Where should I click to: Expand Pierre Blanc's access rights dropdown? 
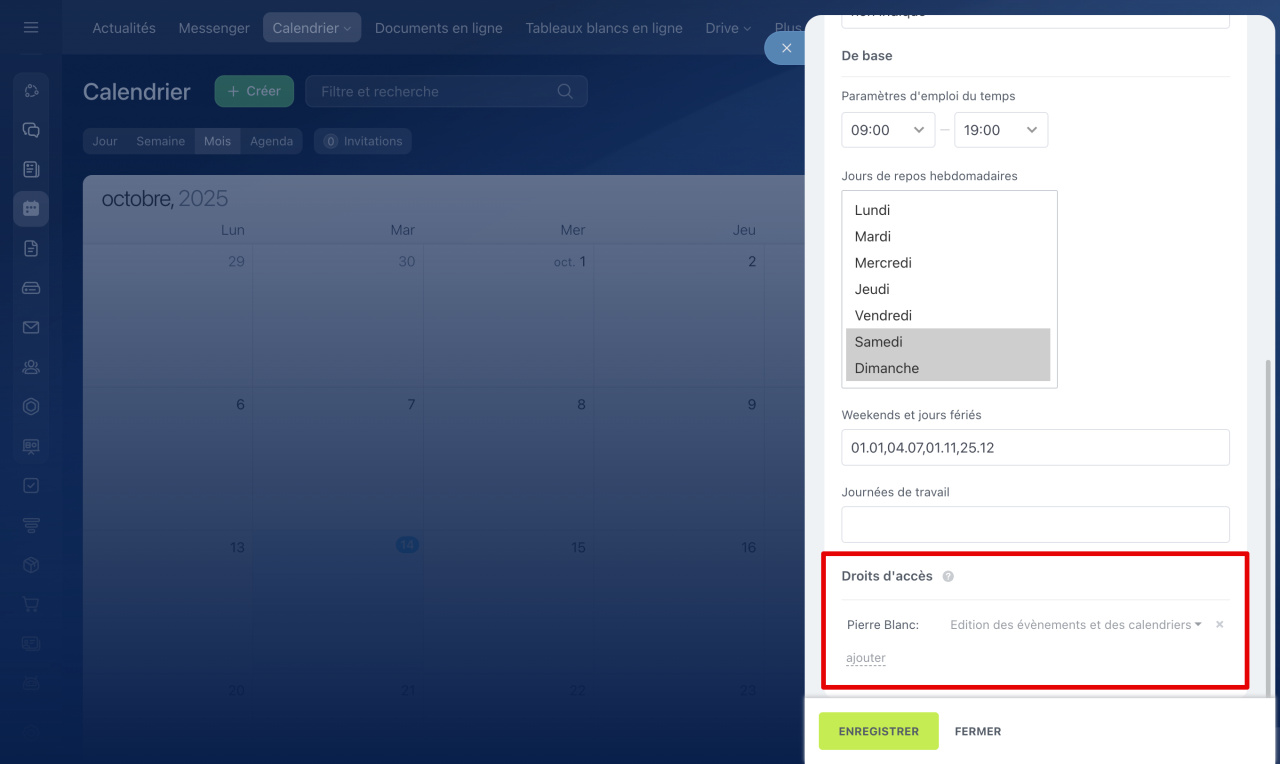[1075, 624]
